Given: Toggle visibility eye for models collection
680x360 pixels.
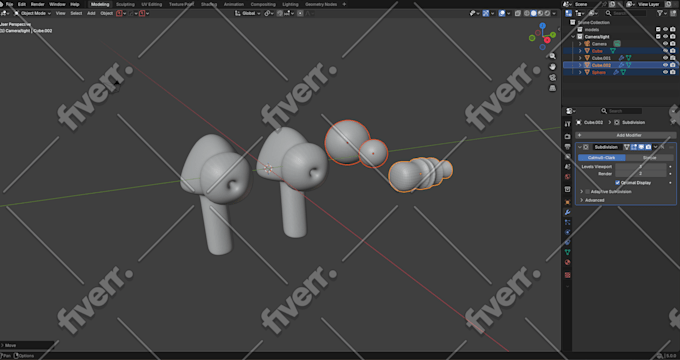Looking at the screenshot, I should pos(665,29).
